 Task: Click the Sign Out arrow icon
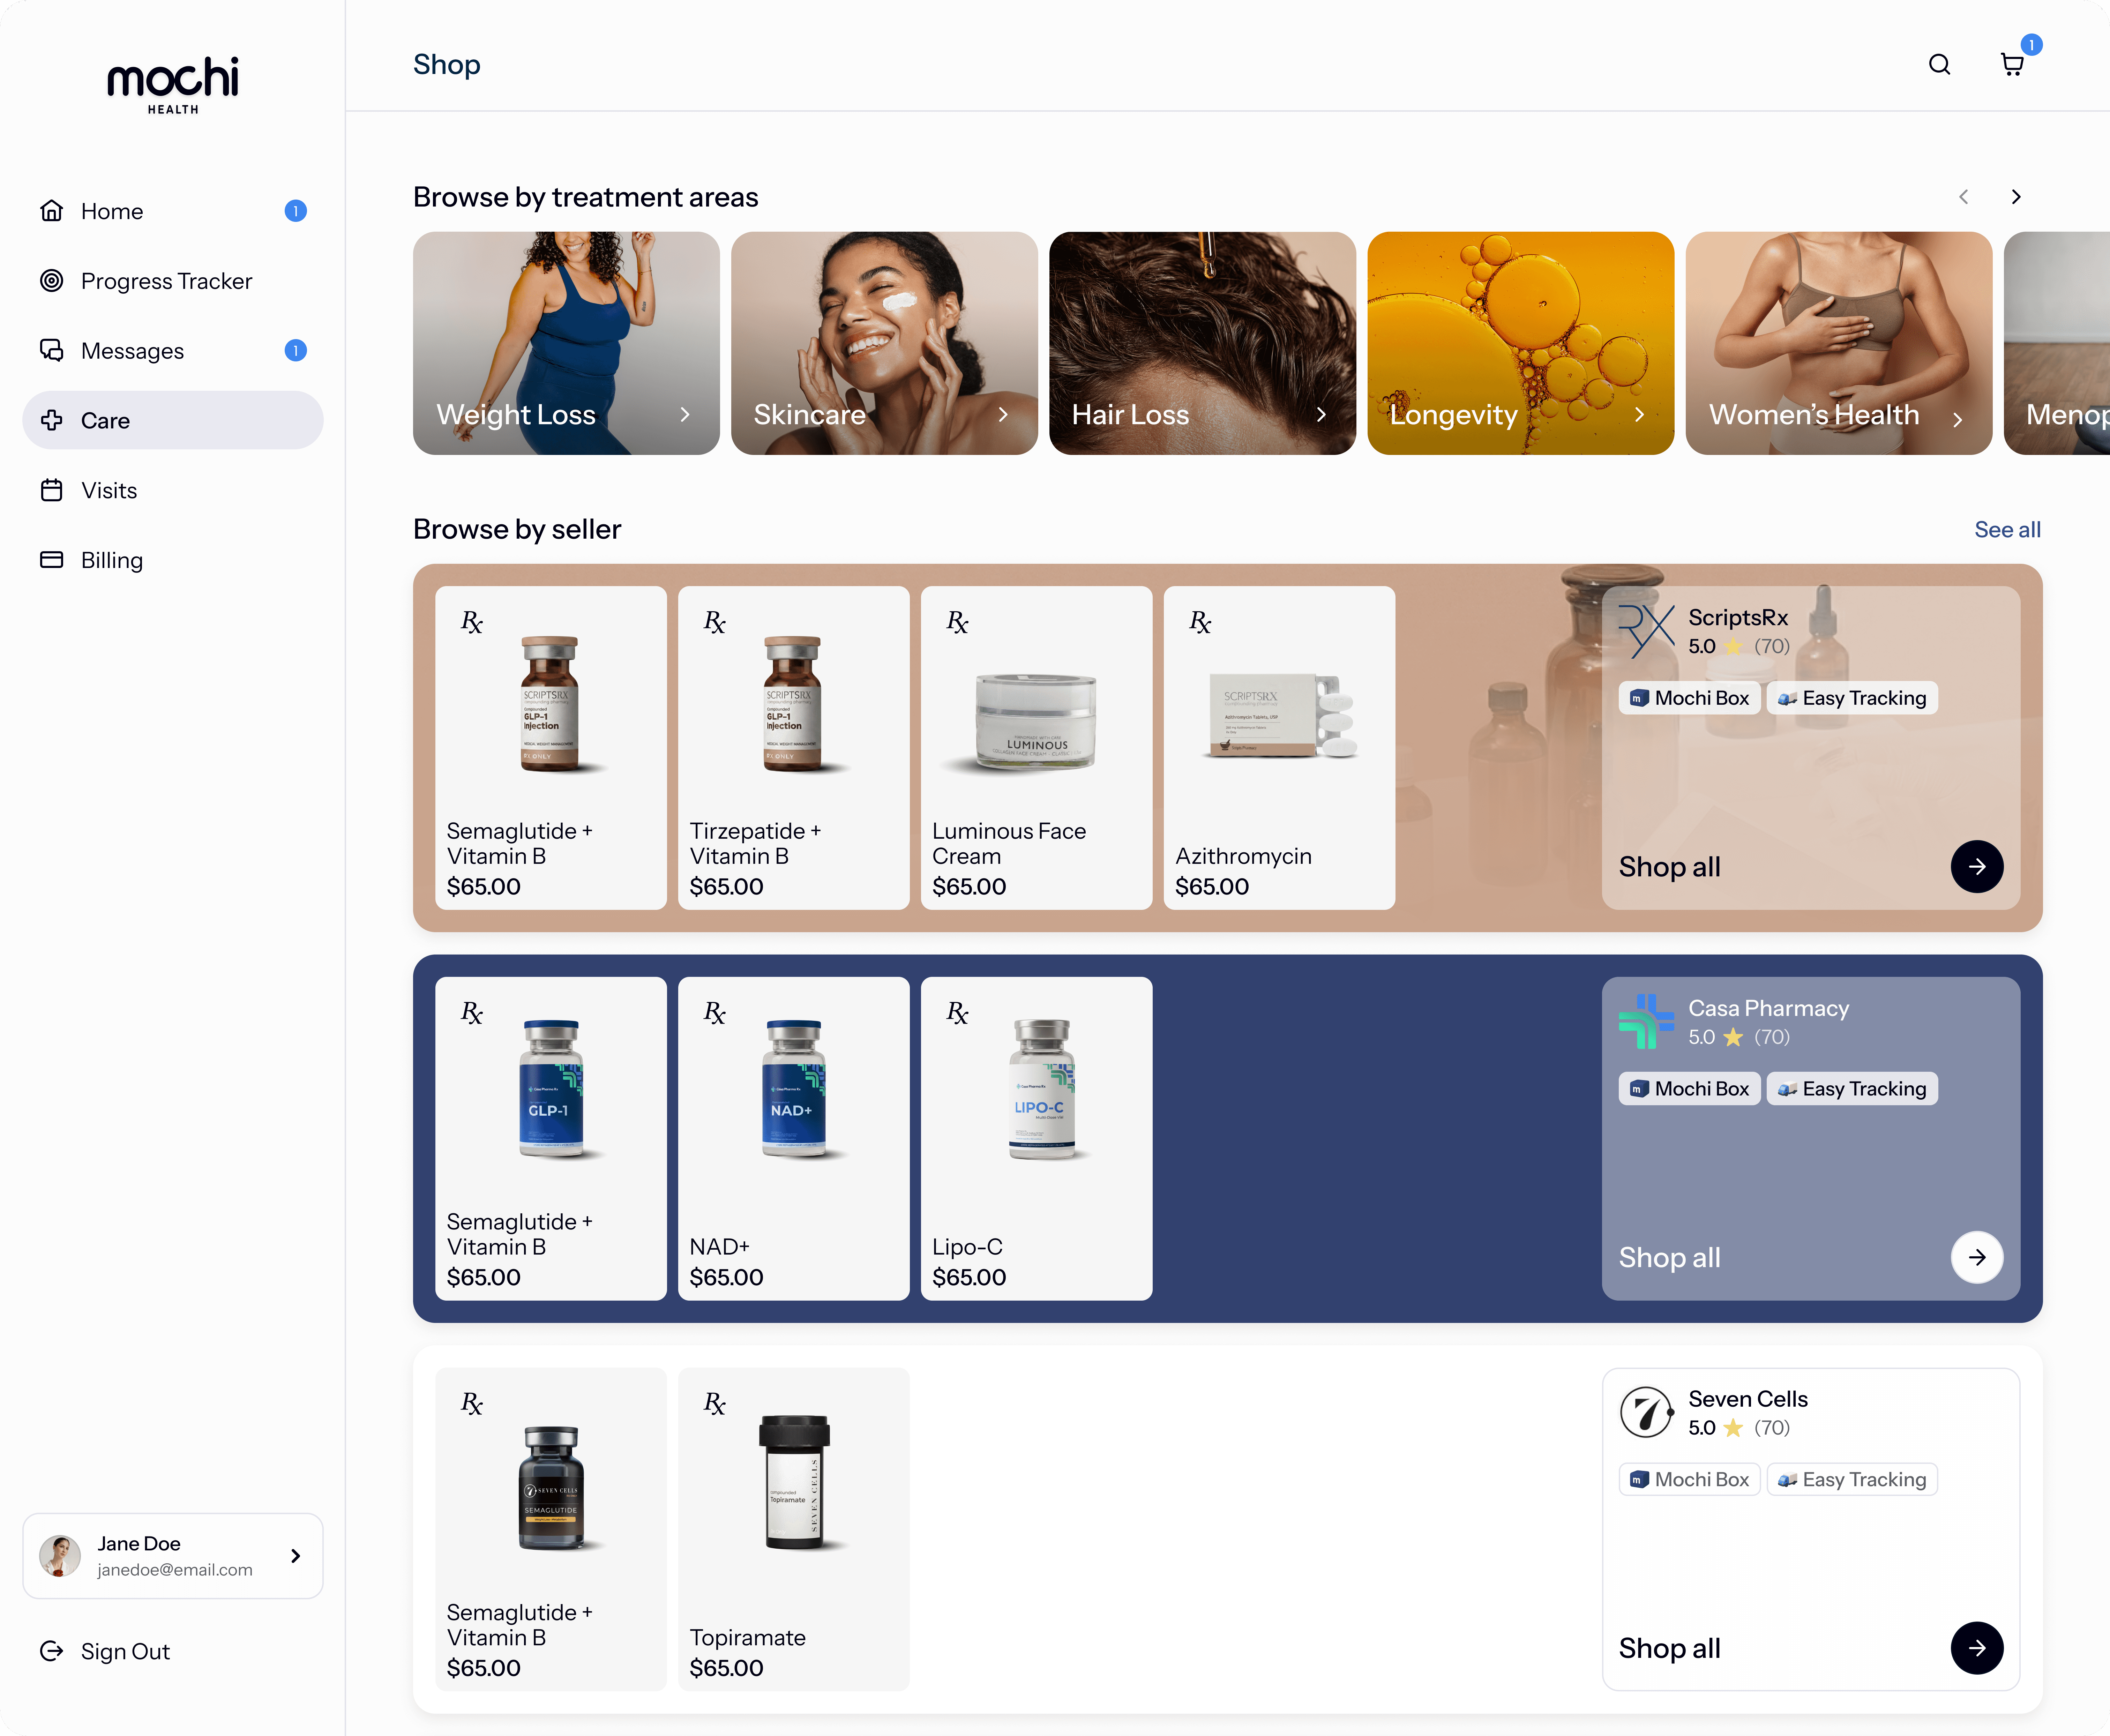(52, 1651)
